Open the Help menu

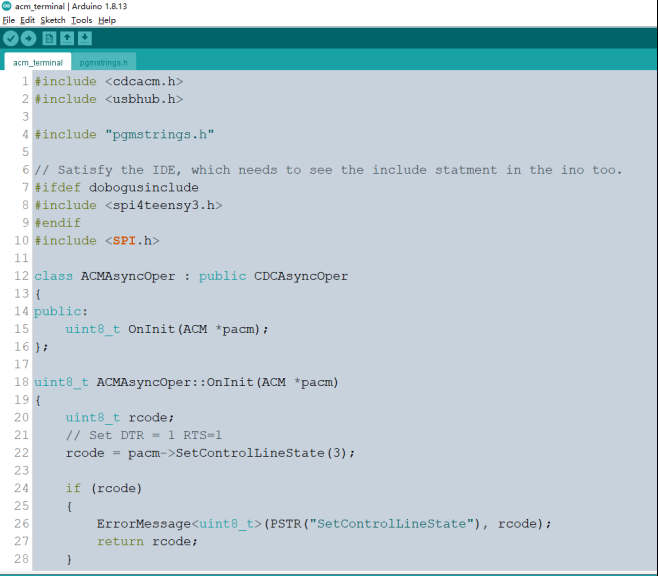[107, 20]
